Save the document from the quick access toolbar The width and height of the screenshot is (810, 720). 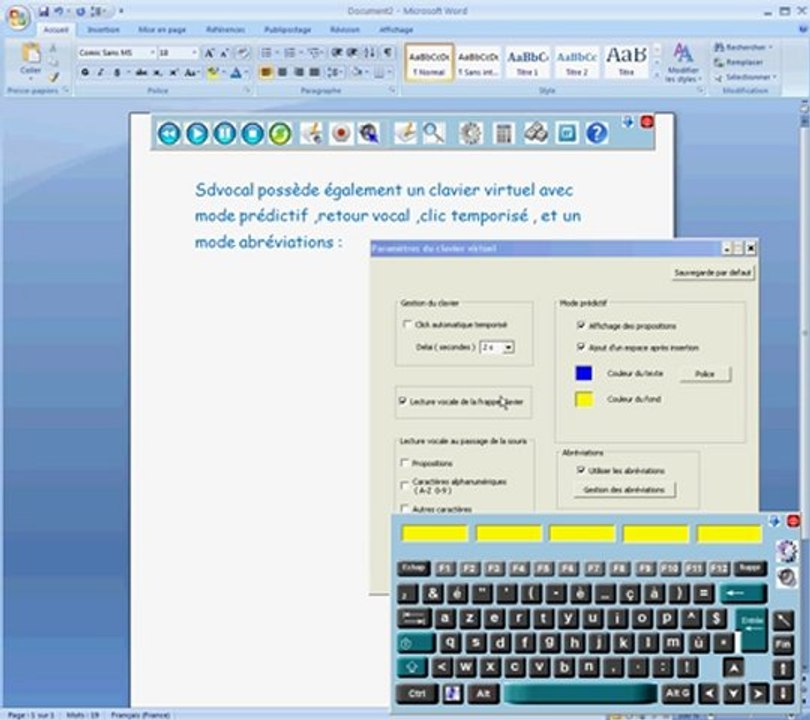44,11
